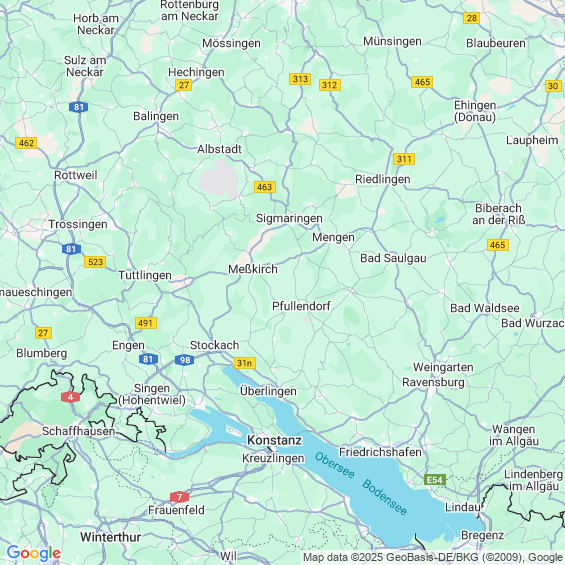Open the map data copyright text
Viewport: 565px width, 565px height.
pyautogui.click(x=433, y=557)
